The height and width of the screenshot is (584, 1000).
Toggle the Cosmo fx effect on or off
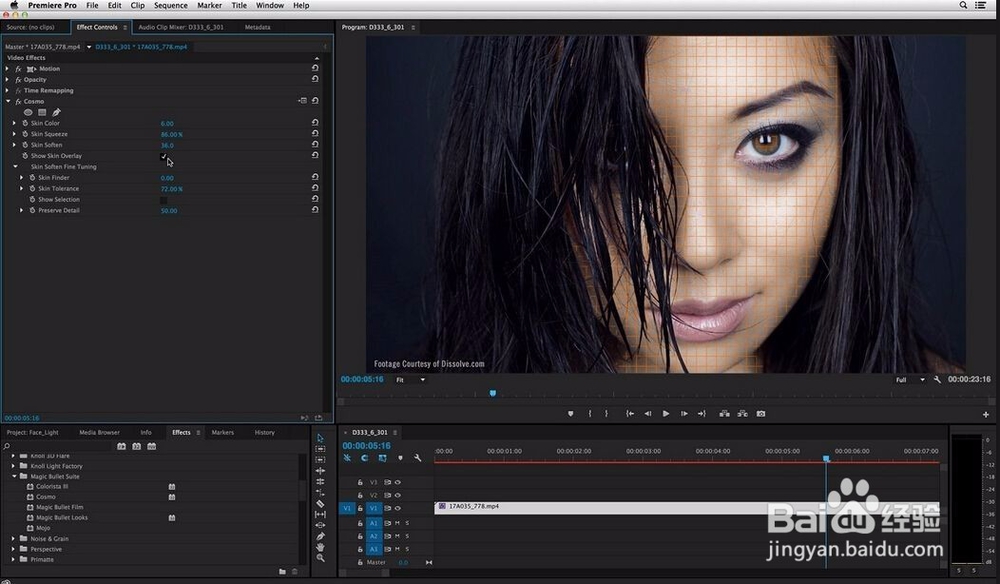pyautogui.click(x=18, y=101)
